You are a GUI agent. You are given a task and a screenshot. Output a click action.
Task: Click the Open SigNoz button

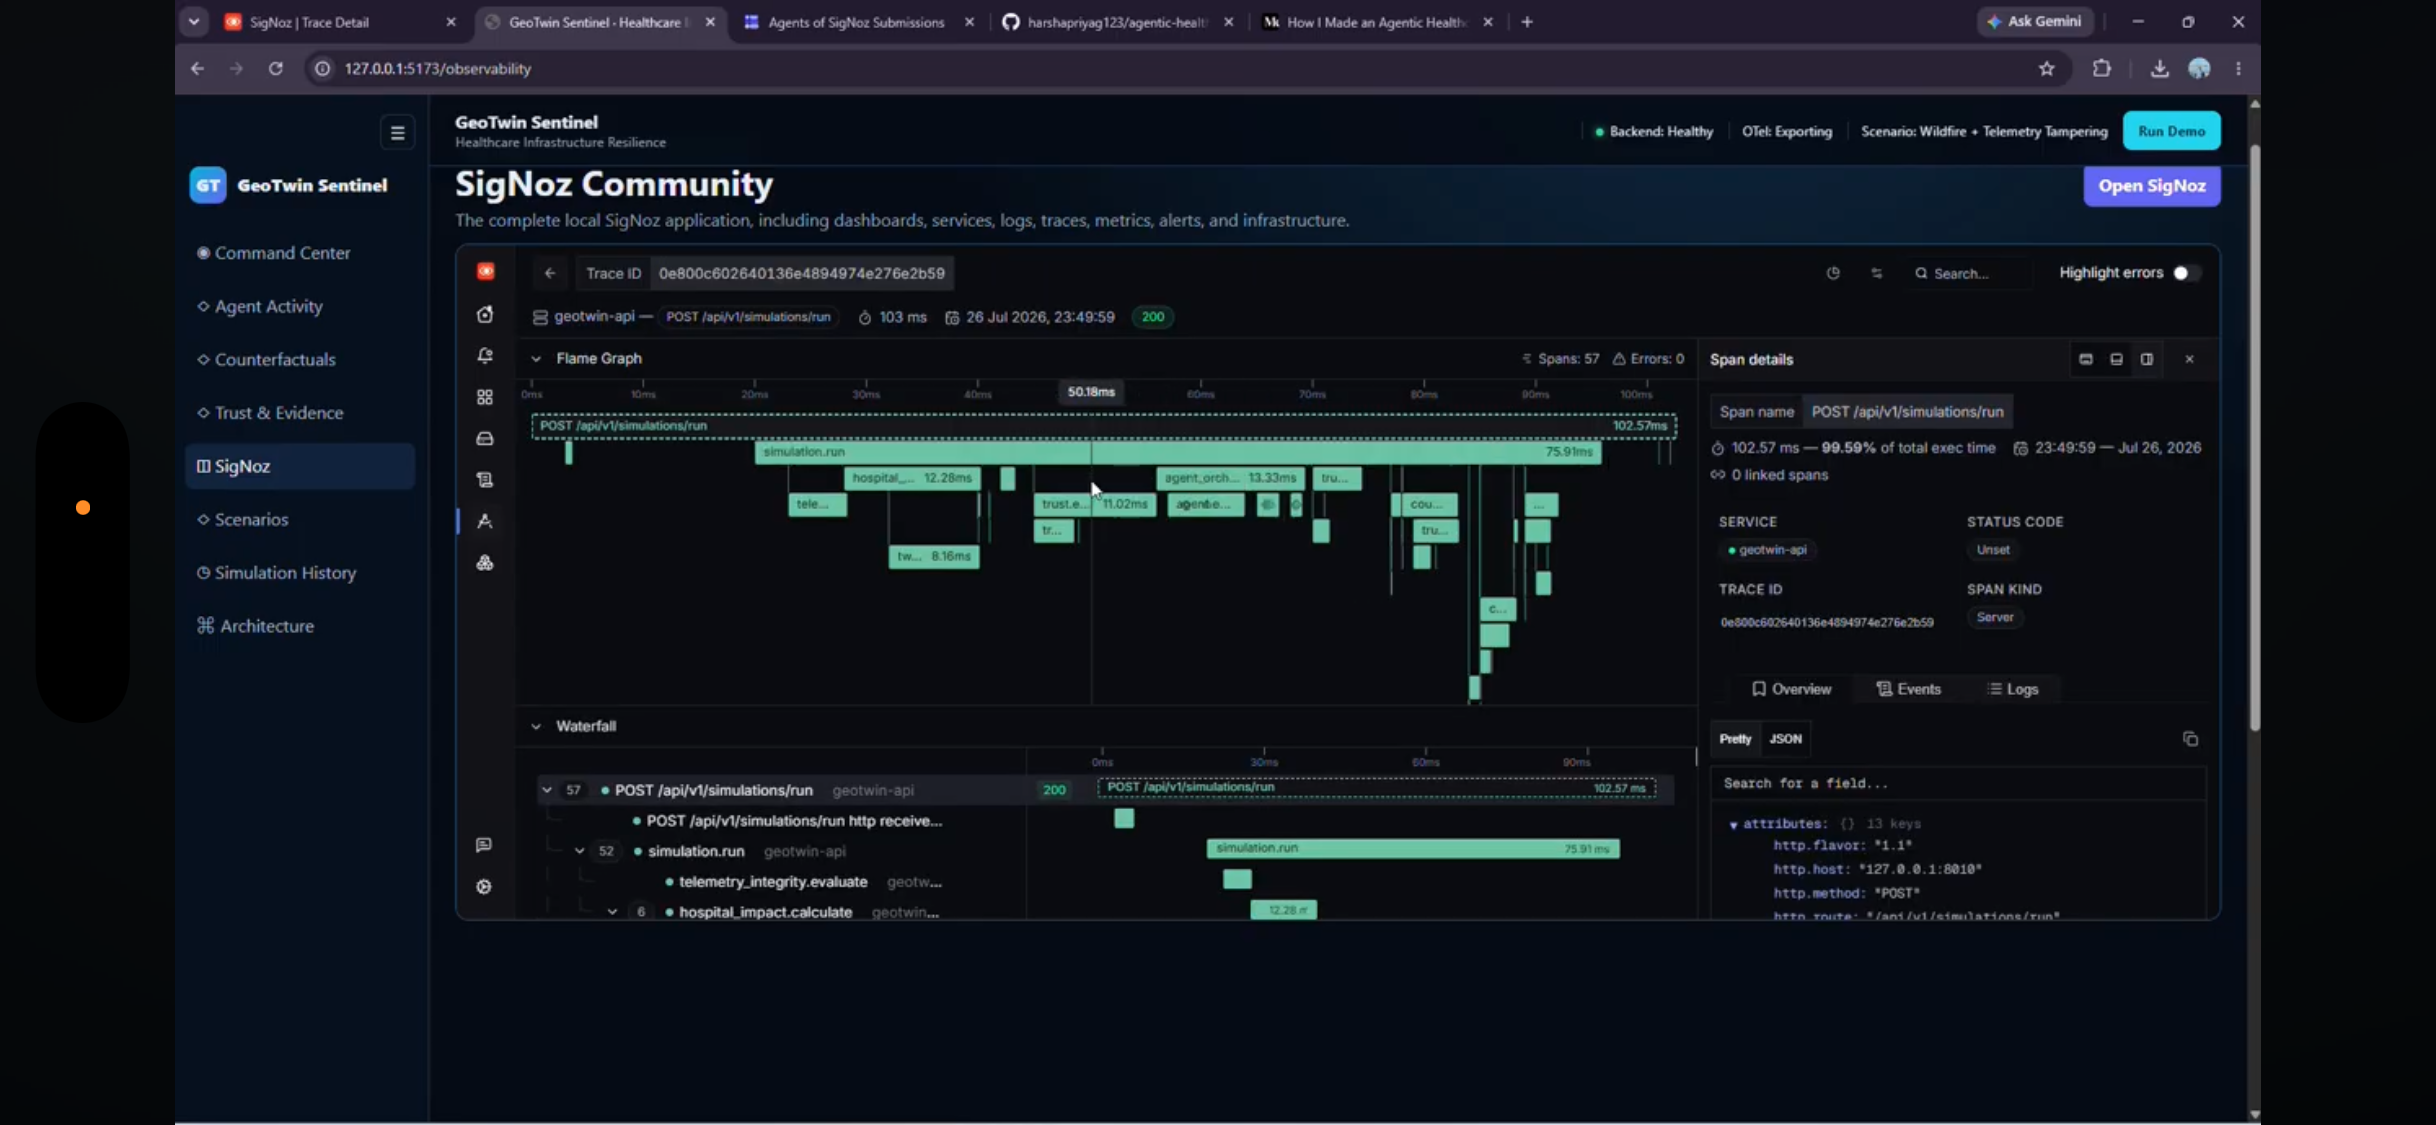[x=2152, y=186]
